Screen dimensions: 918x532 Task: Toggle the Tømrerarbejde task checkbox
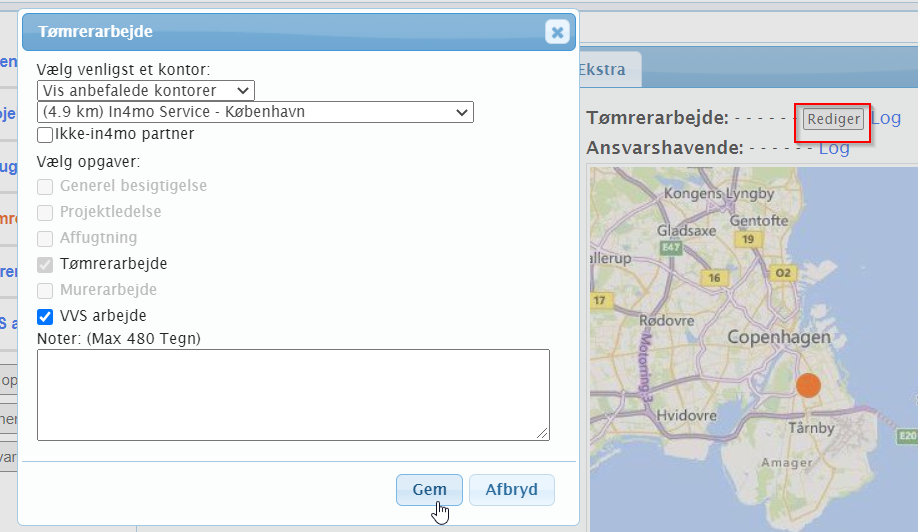45,264
